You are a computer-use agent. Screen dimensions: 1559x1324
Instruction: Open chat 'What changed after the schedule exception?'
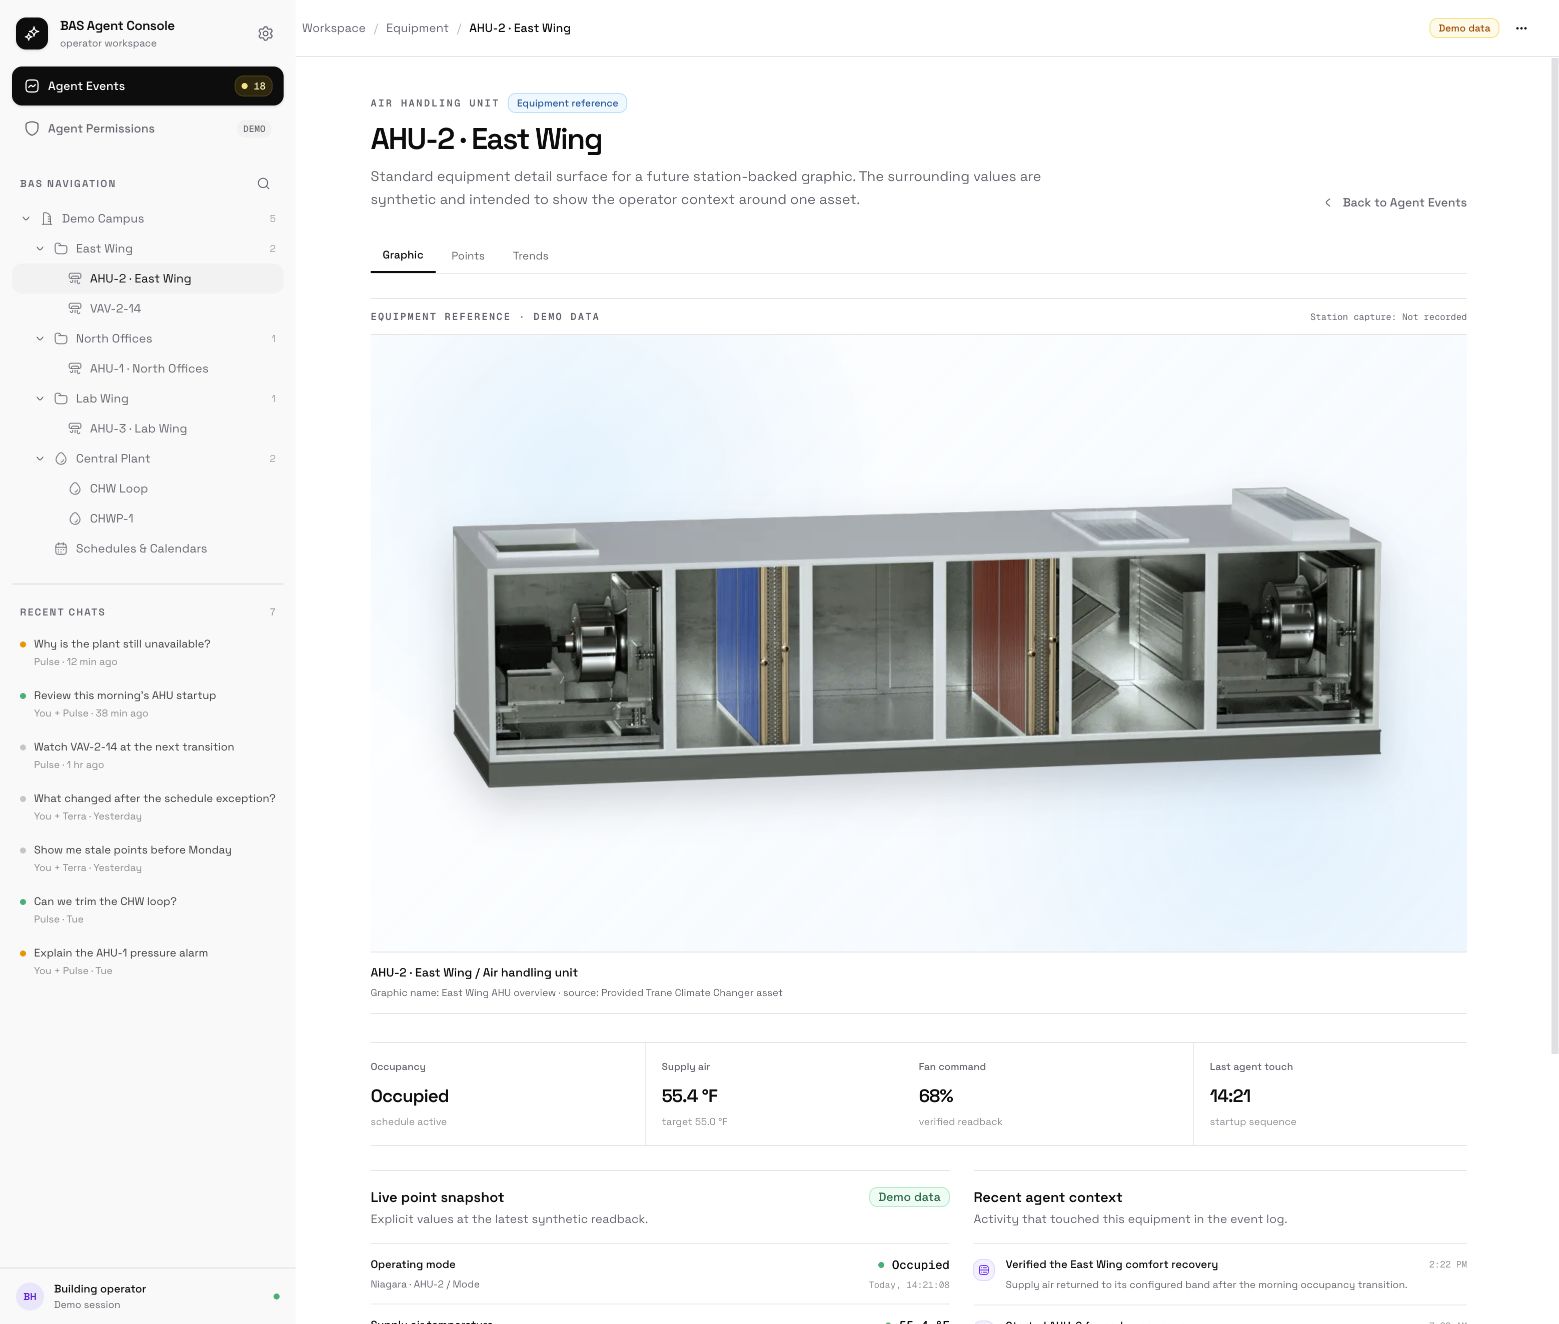[x=148, y=807]
